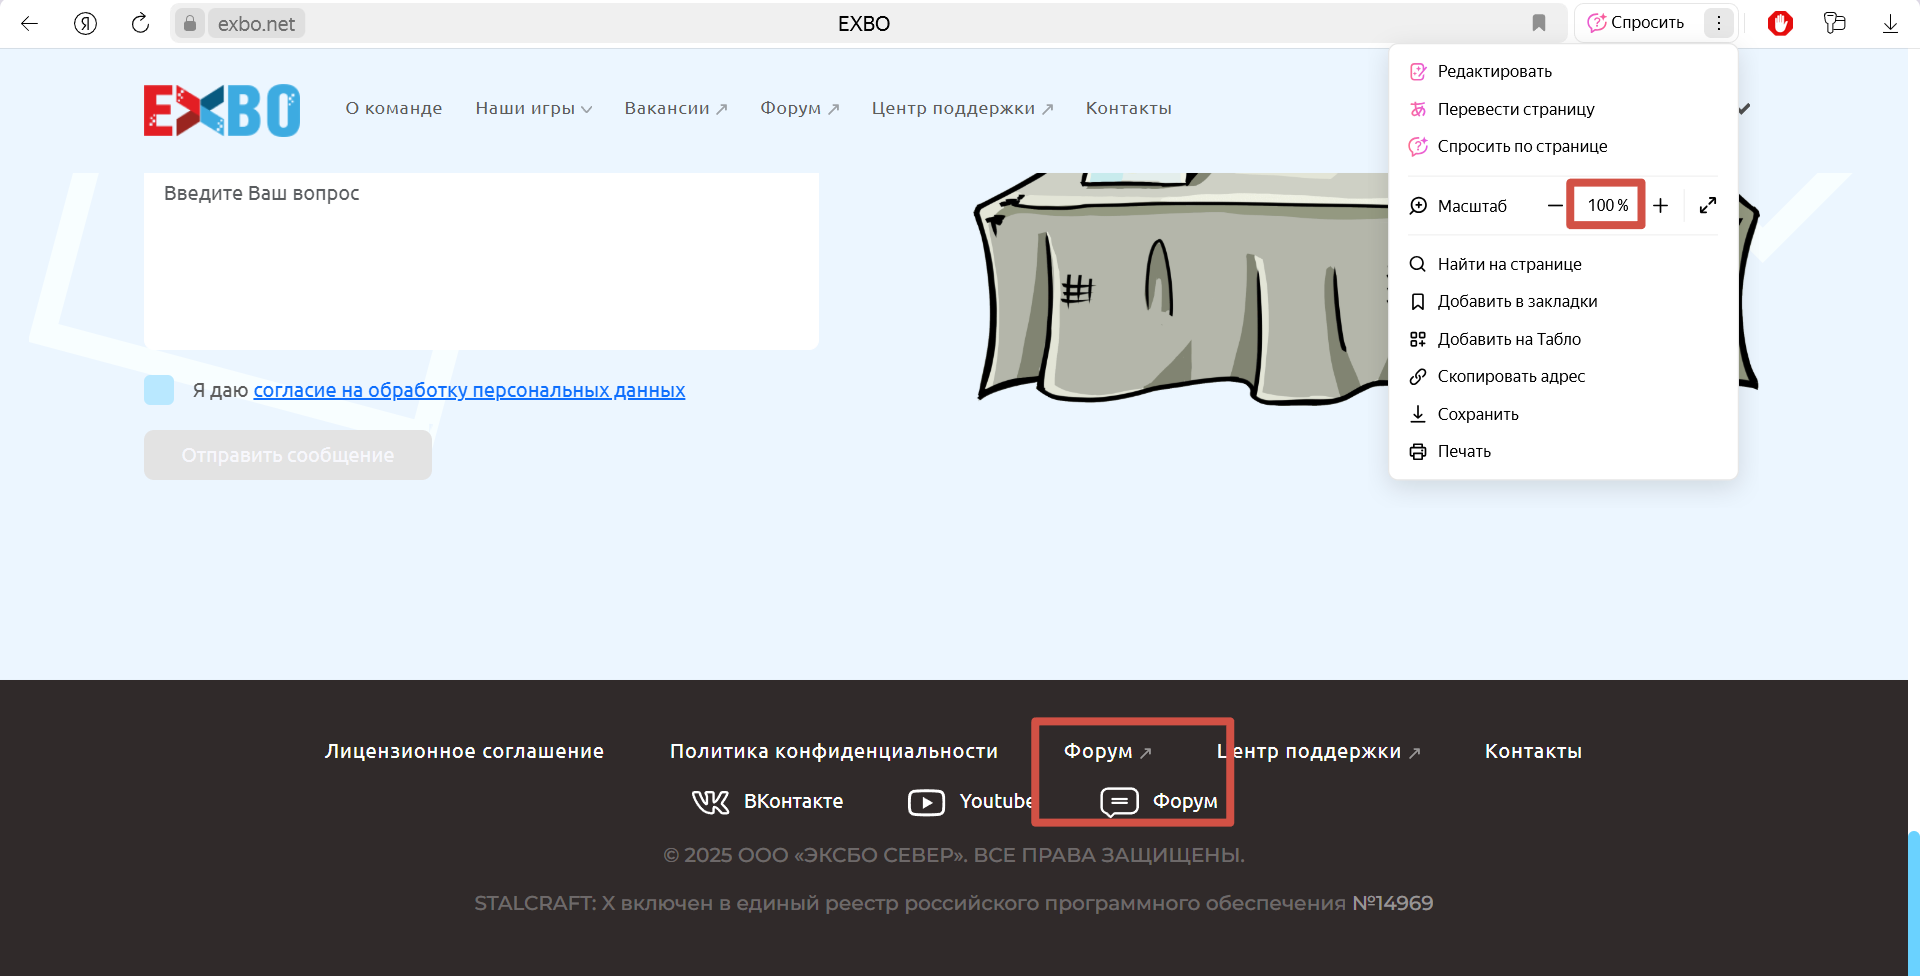Open the Вакансии header link
Screen dimensions: 1920x976
tap(676, 108)
